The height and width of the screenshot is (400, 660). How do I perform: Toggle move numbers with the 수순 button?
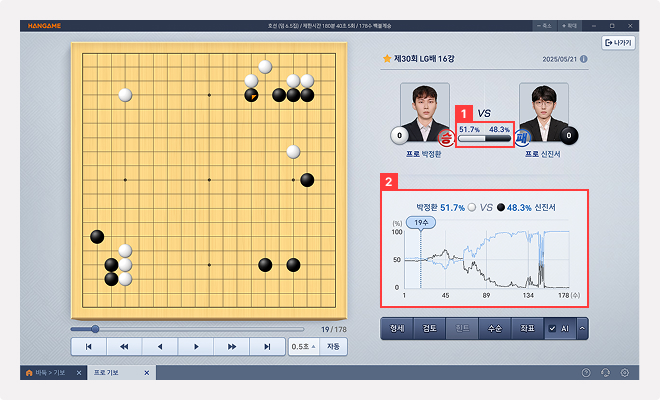coord(495,328)
